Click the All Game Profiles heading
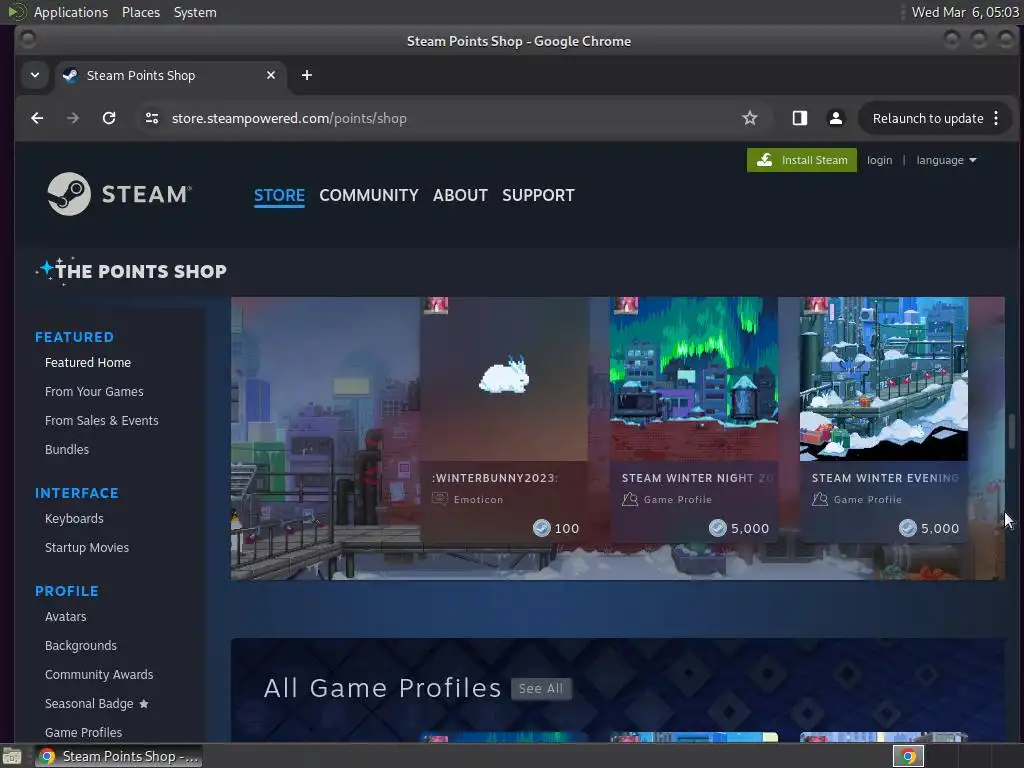The image size is (1024, 768). pos(382,688)
